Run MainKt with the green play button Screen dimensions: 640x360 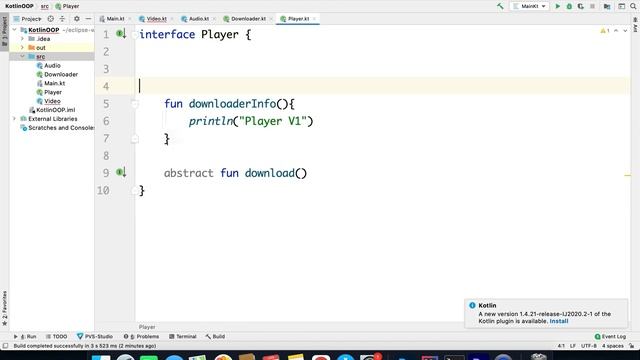tap(558, 6)
